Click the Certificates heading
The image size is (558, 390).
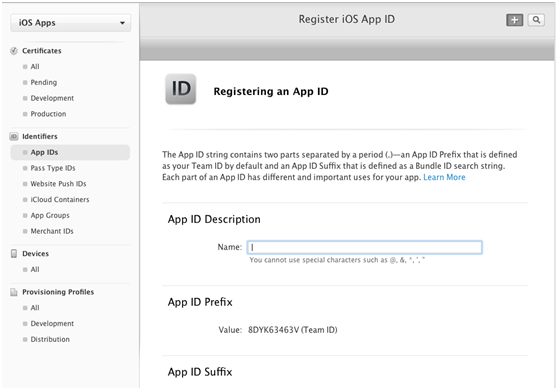[x=42, y=51]
